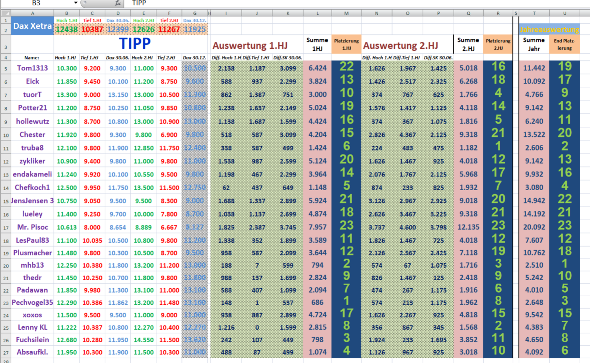Select the red value 10387

92,29
